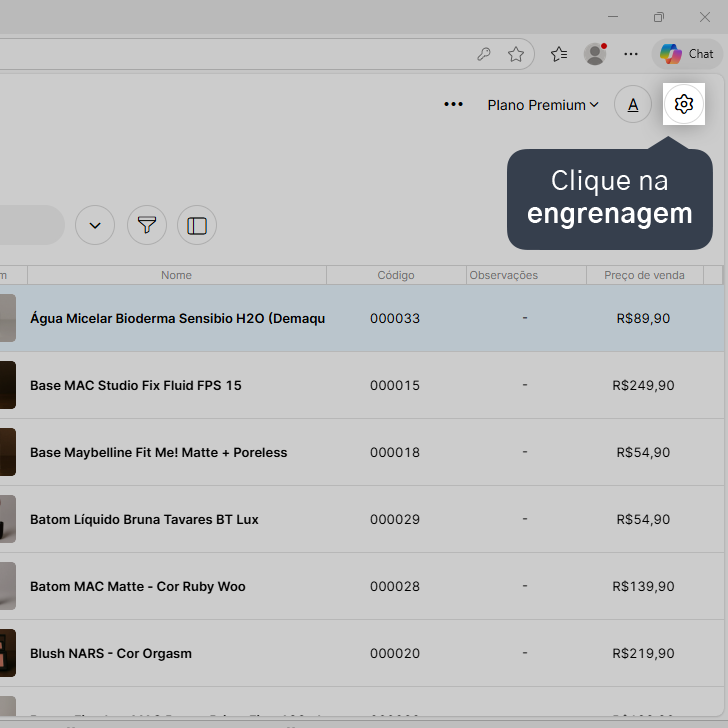Sort by the Nome column header
The height and width of the screenshot is (728, 728).
click(176, 275)
